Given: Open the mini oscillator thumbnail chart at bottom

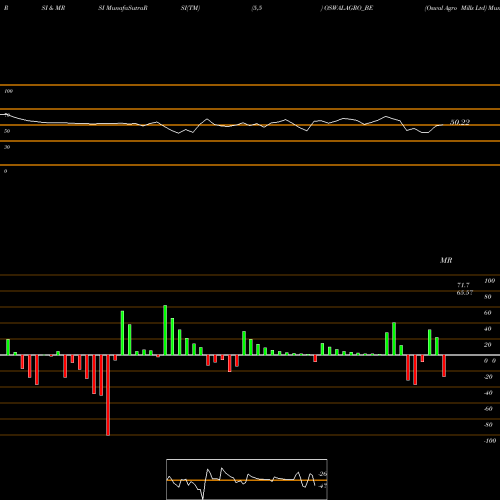Looking at the screenshot, I should [247, 479].
